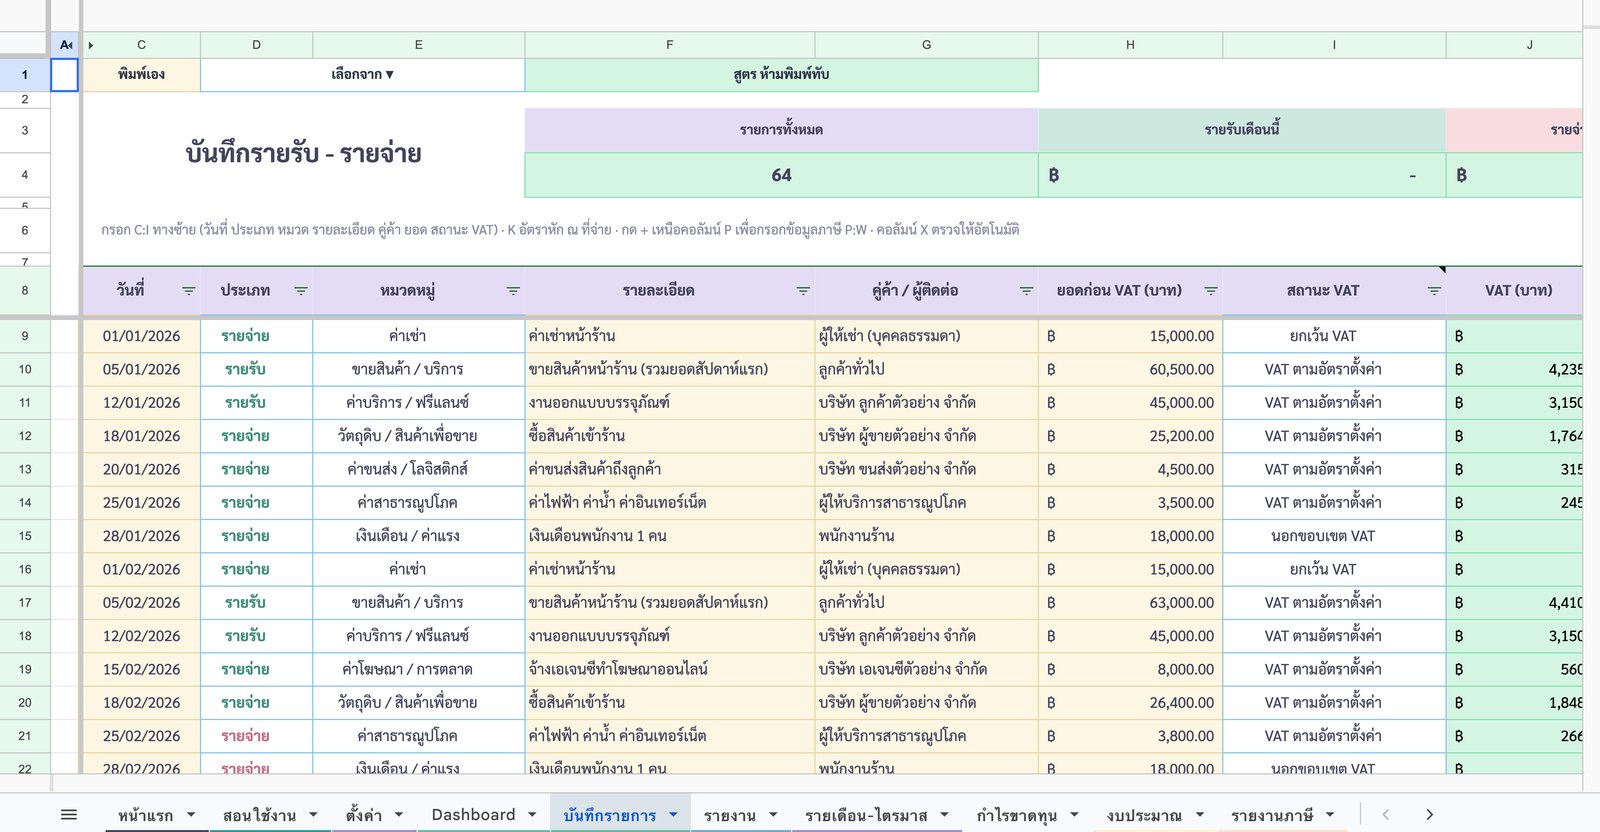Viewport: 1600px width, 832px height.
Task: Open the filter icon on คู่ค้า / ผู้ติดต่อ column
Action: point(1026,291)
